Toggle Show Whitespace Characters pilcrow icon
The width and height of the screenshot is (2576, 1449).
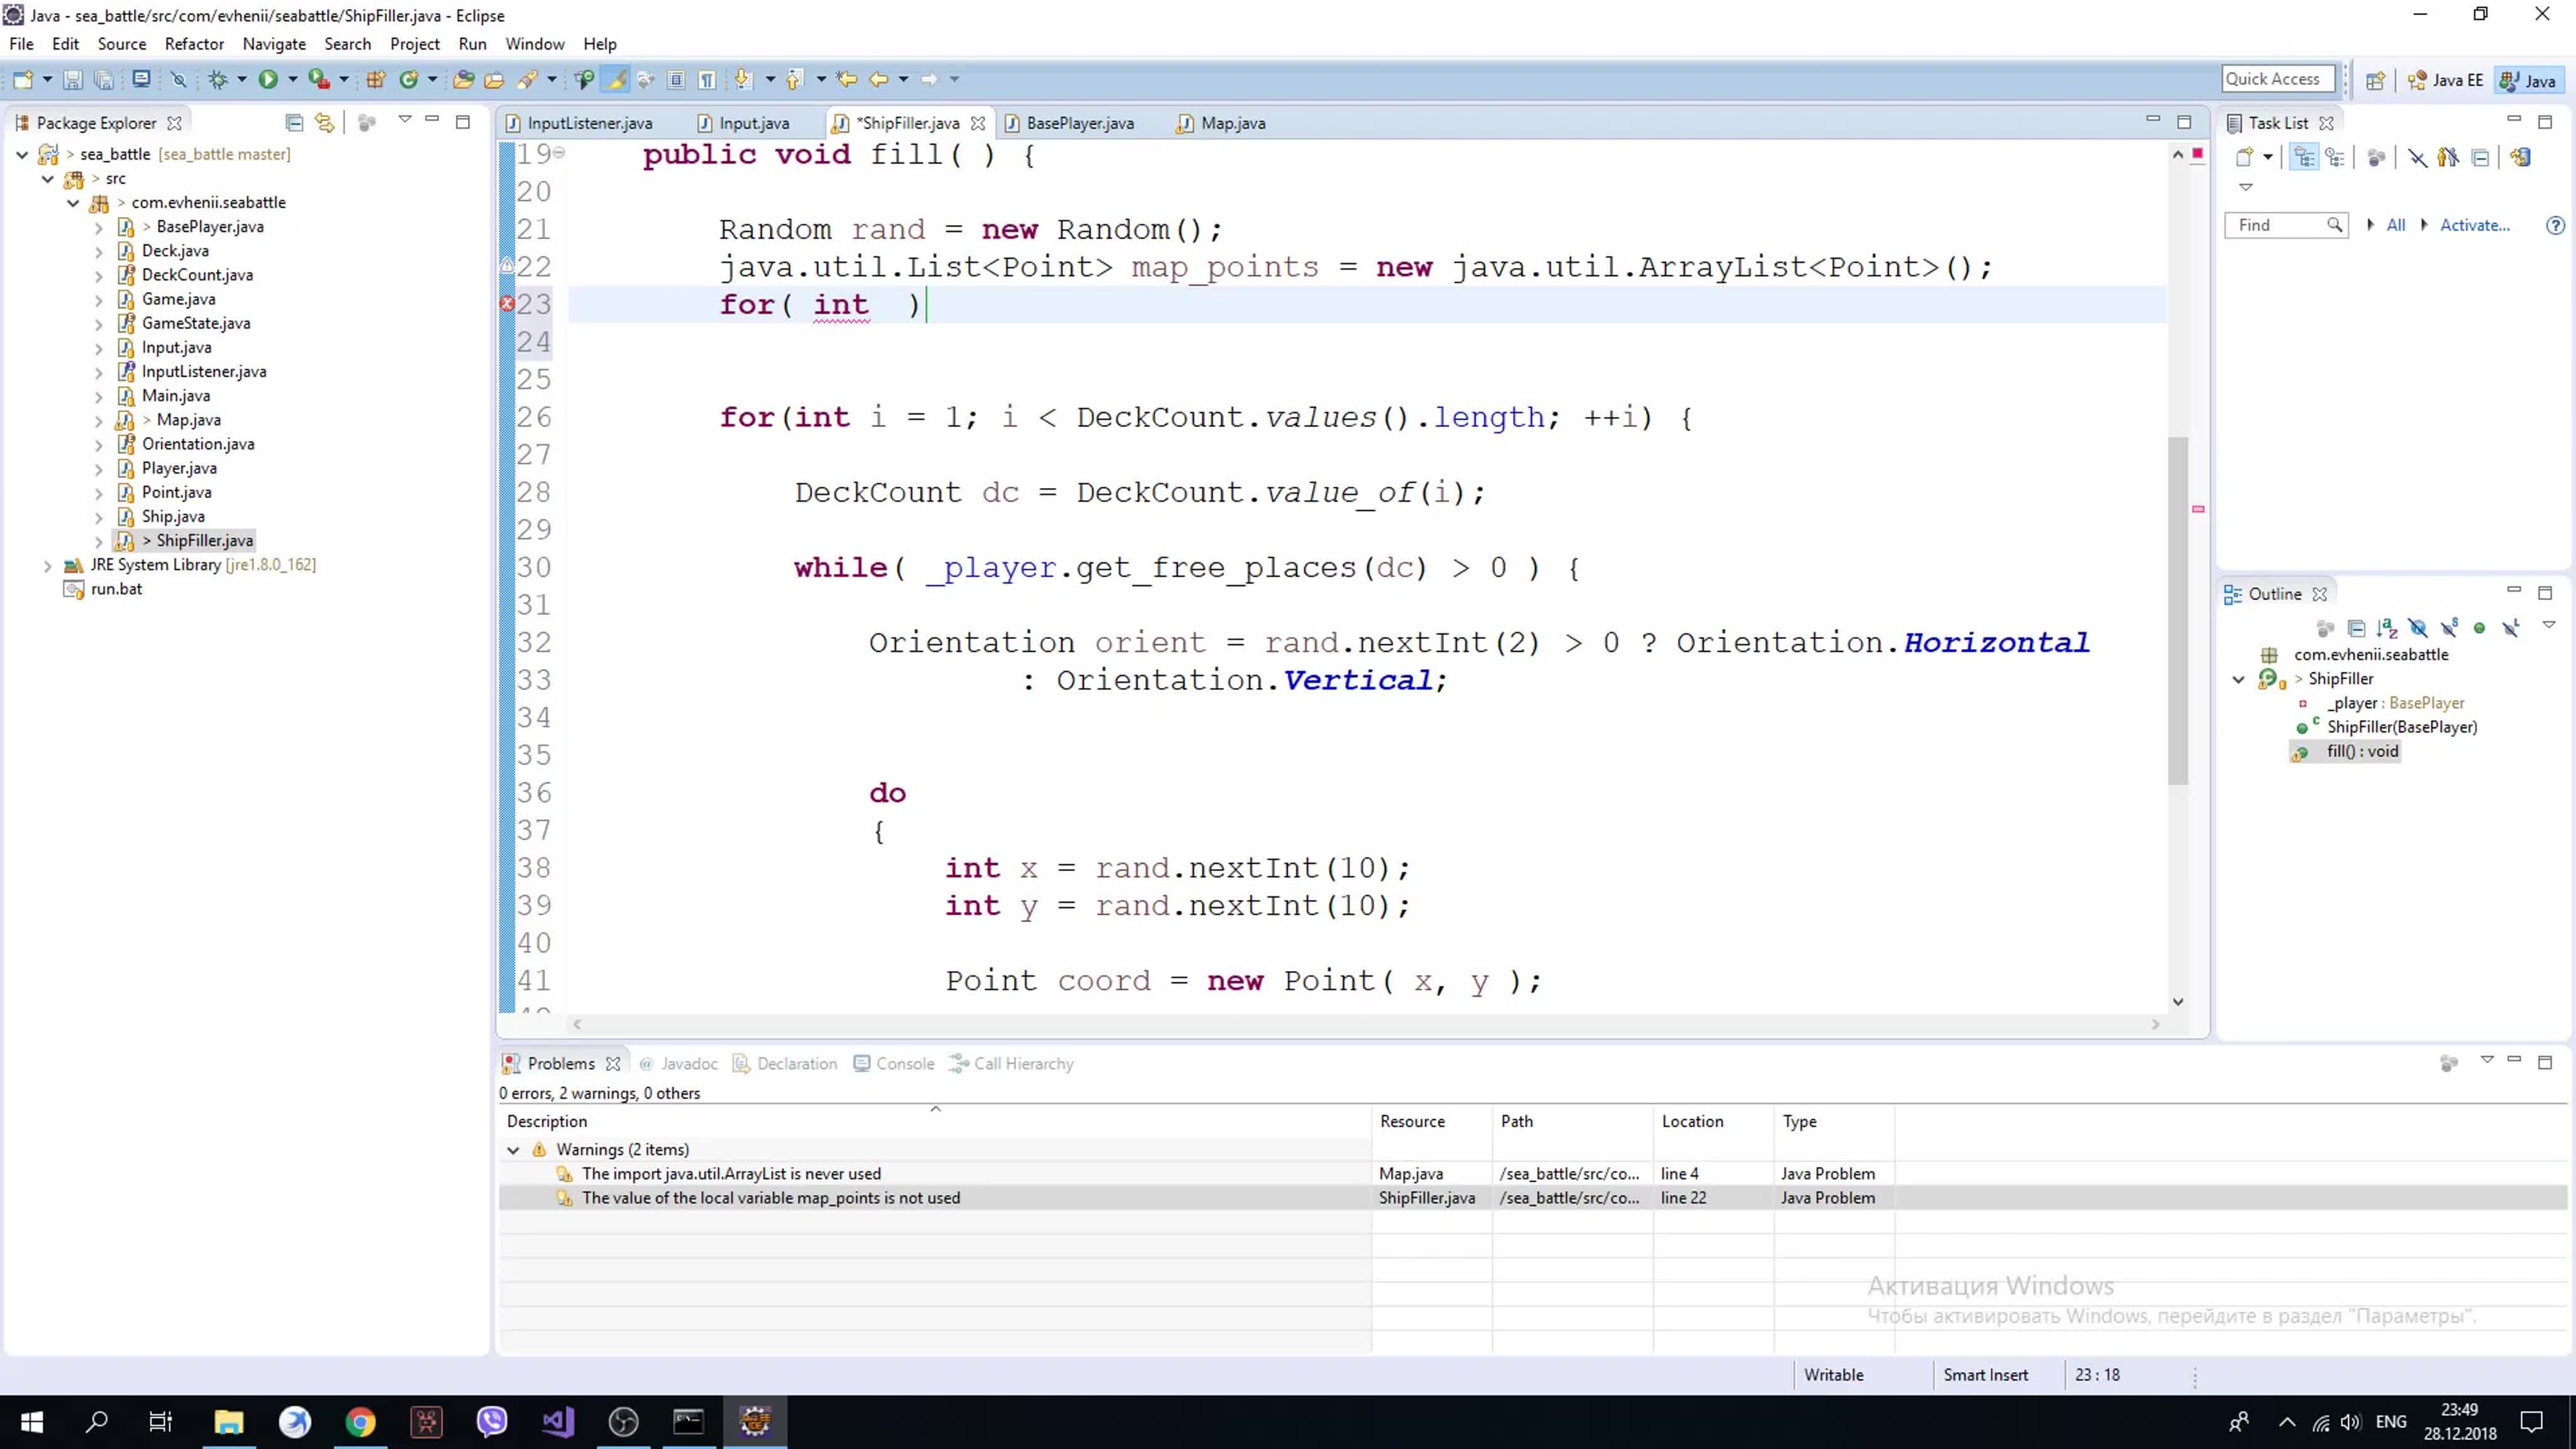click(x=707, y=79)
